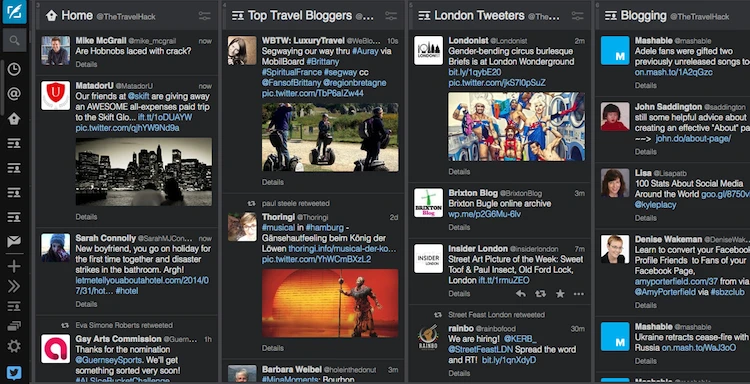750x384 pixels.
Task: Click the @StreetFeastLDN mention
Action: click(481, 349)
